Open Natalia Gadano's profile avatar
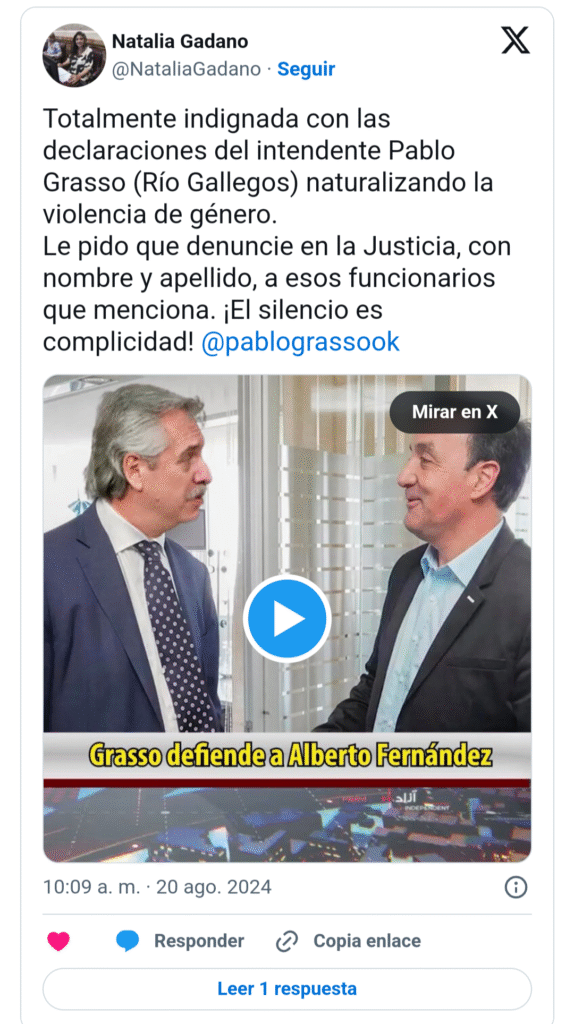The width and height of the screenshot is (574, 1024). [x=74, y=56]
